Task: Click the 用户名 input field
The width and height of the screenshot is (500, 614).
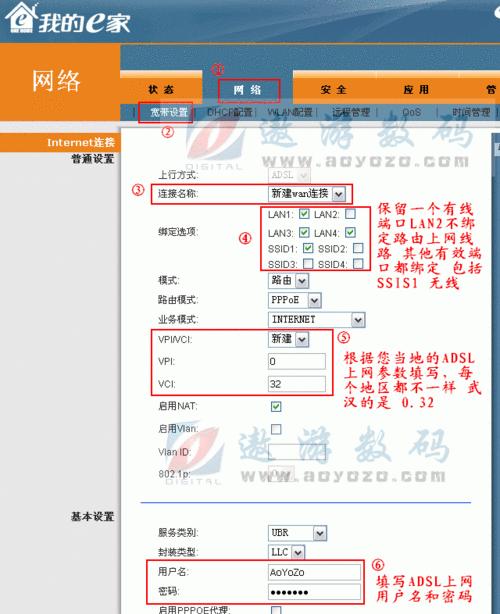Action: (x=314, y=572)
